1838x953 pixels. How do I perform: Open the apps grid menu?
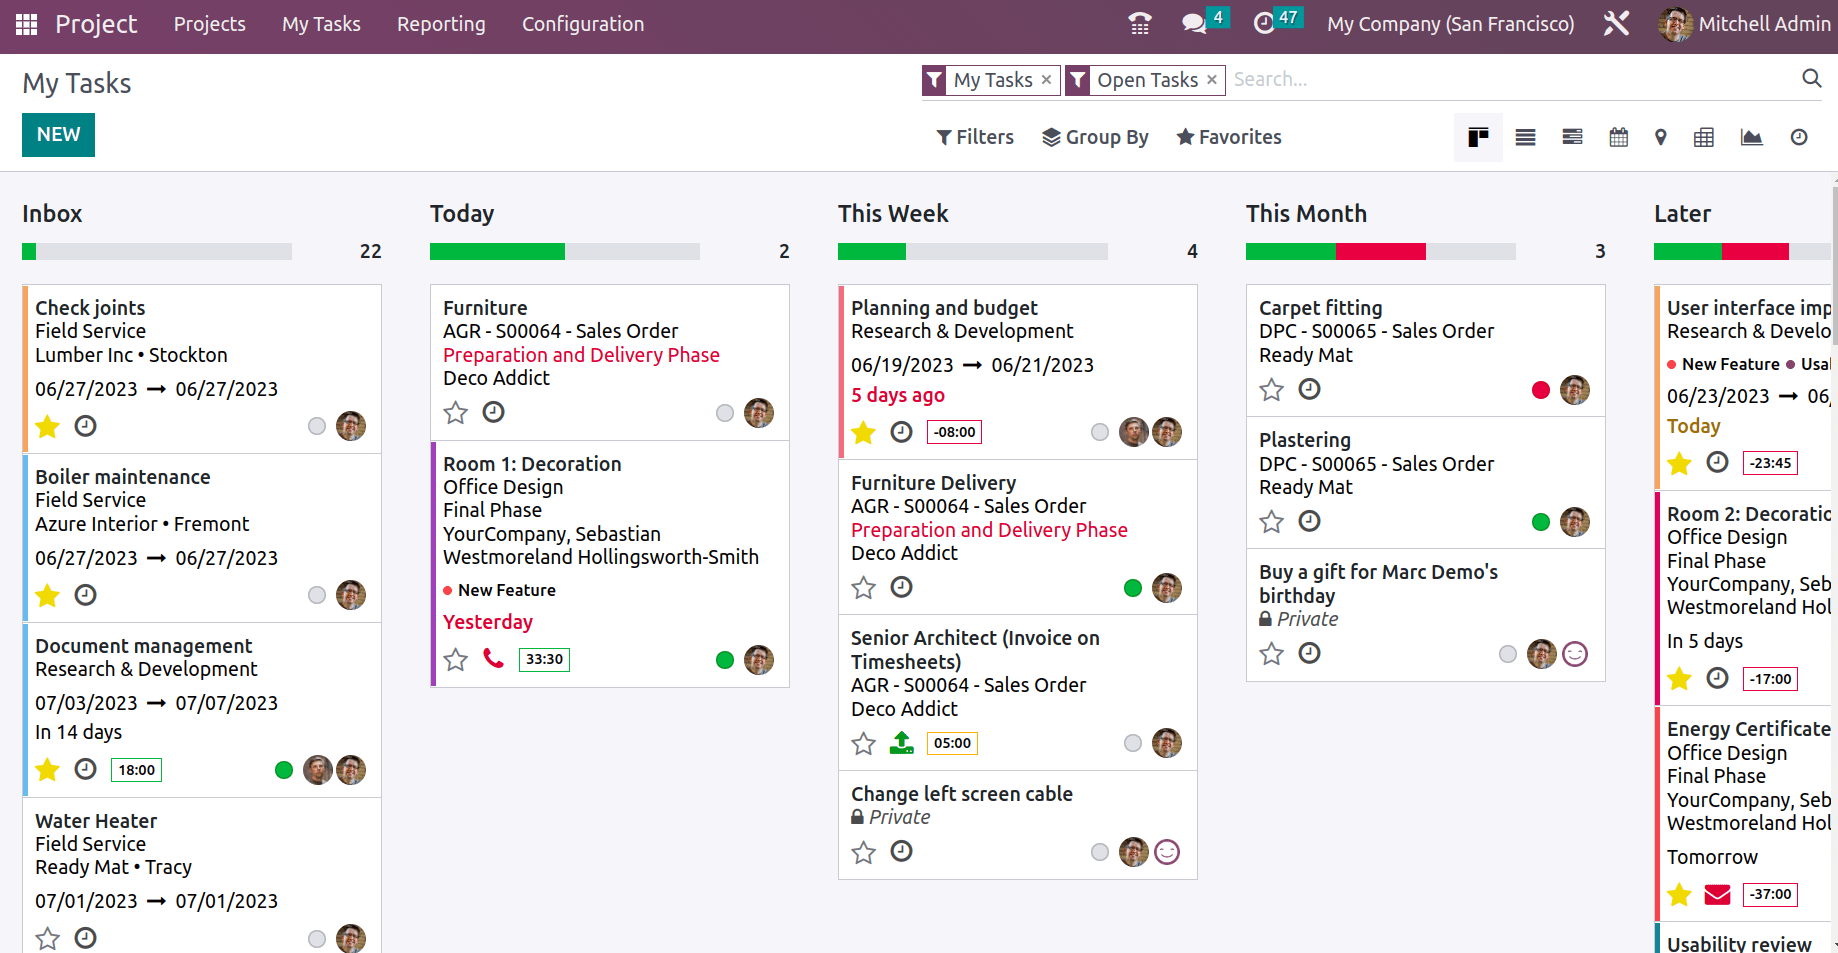pyautogui.click(x=27, y=24)
